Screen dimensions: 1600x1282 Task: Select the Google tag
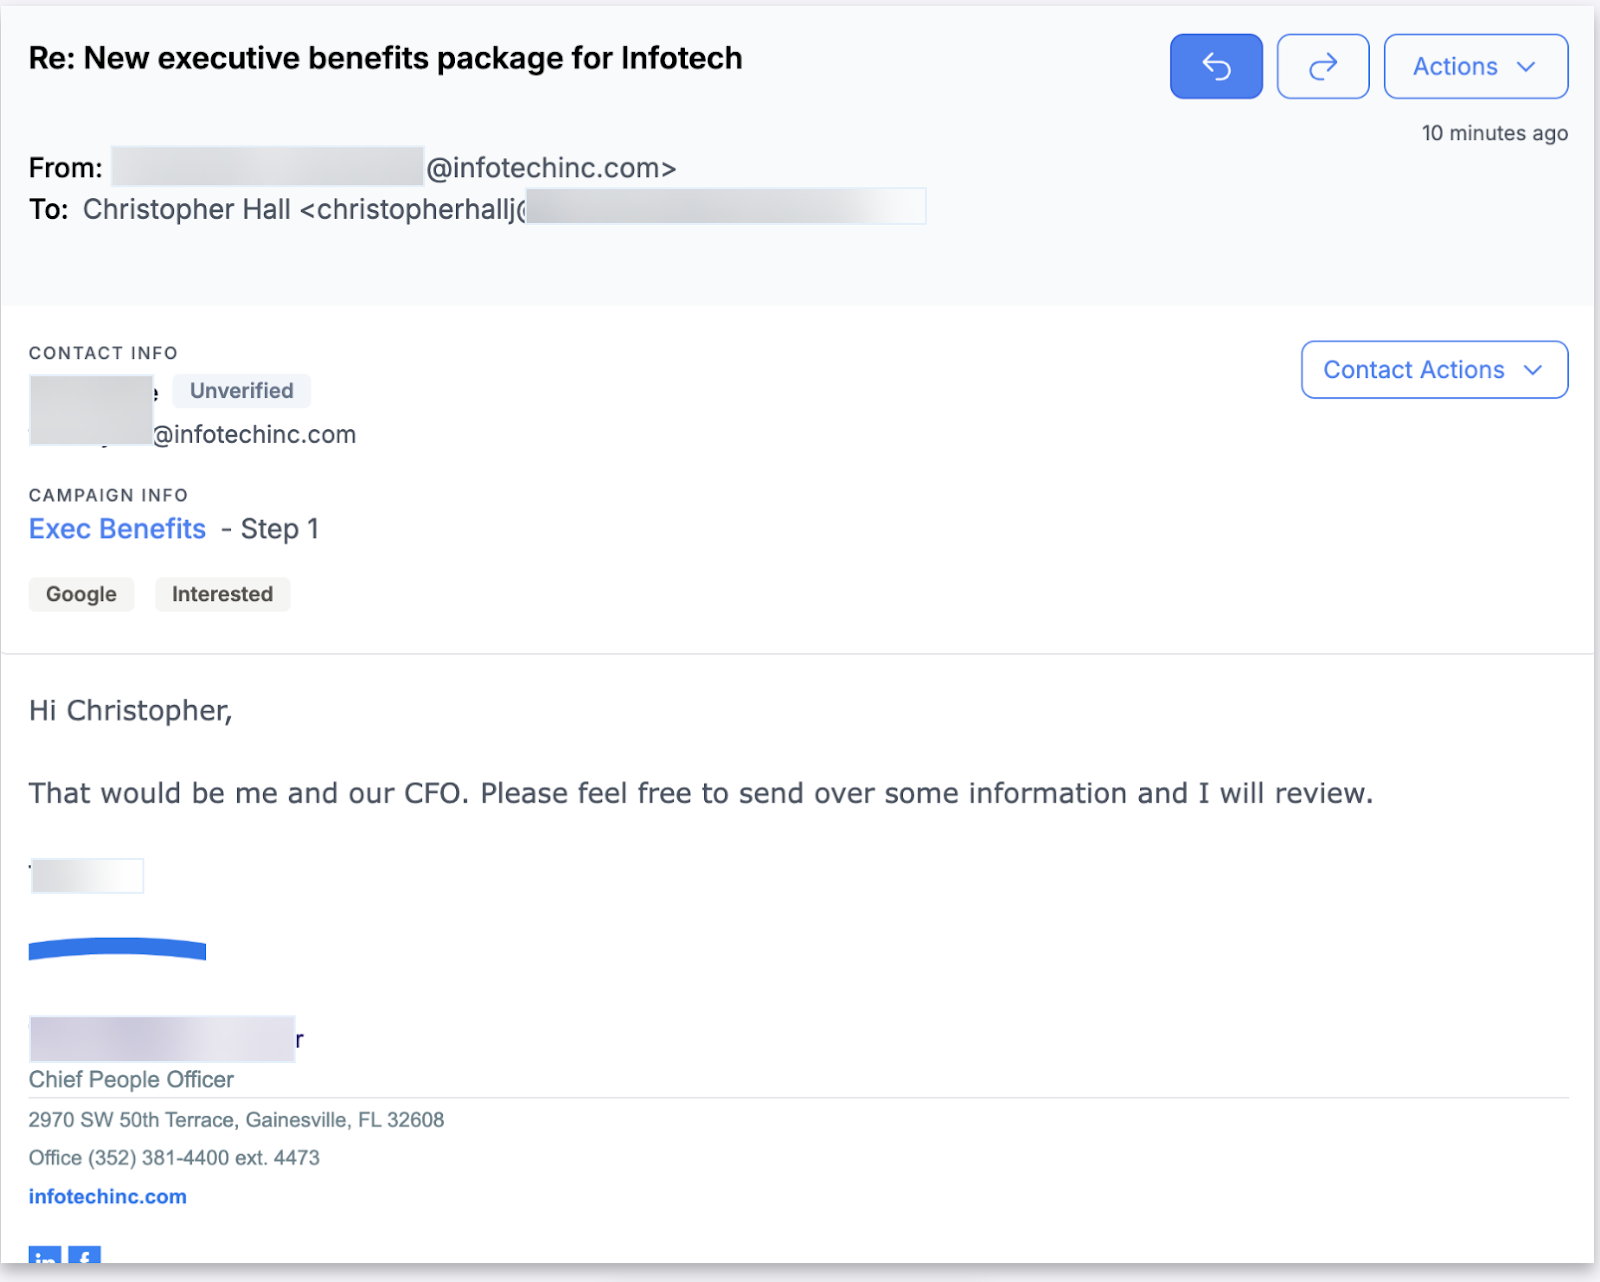click(x=81, y=594)
